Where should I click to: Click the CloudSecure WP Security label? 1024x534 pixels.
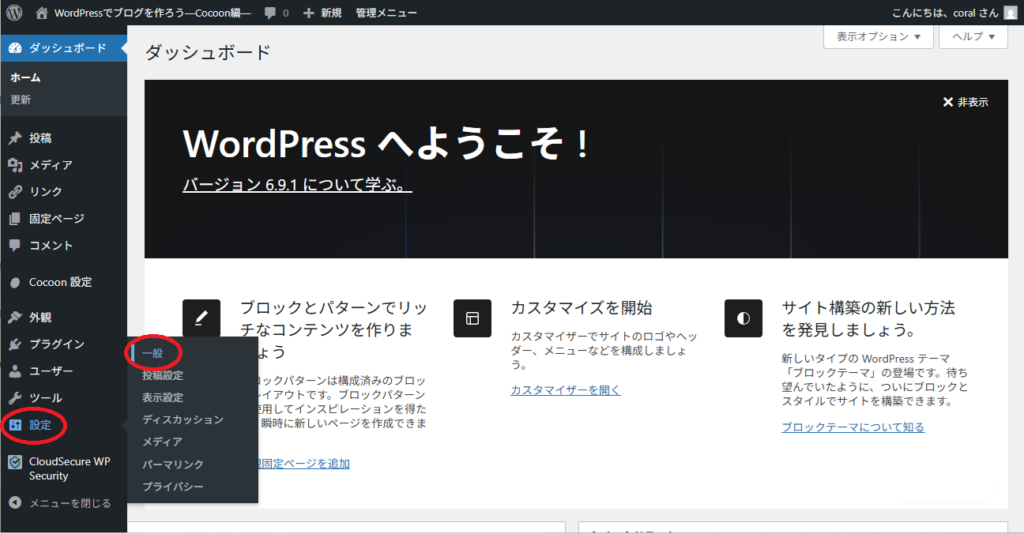click(x=69, y=469)
